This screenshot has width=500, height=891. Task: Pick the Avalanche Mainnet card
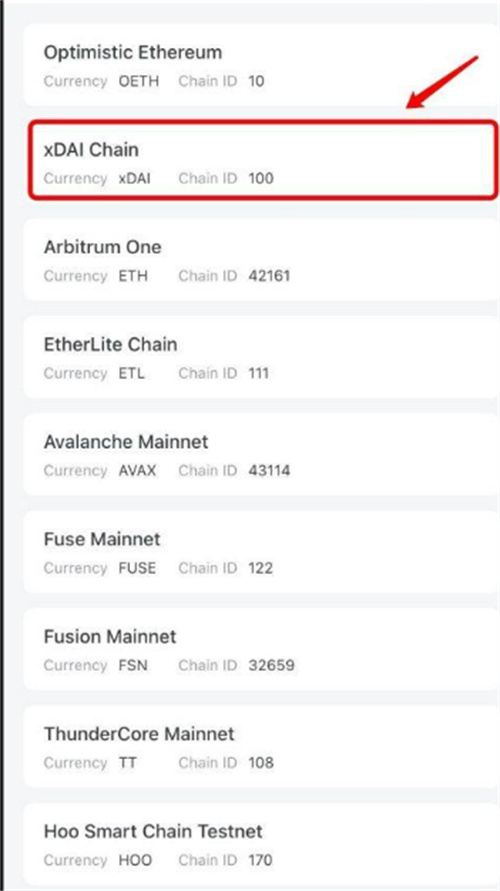point(261,455)
